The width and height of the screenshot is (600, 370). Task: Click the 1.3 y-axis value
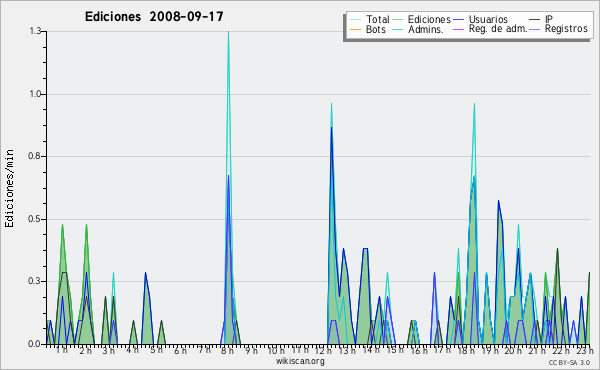point(35,31)
